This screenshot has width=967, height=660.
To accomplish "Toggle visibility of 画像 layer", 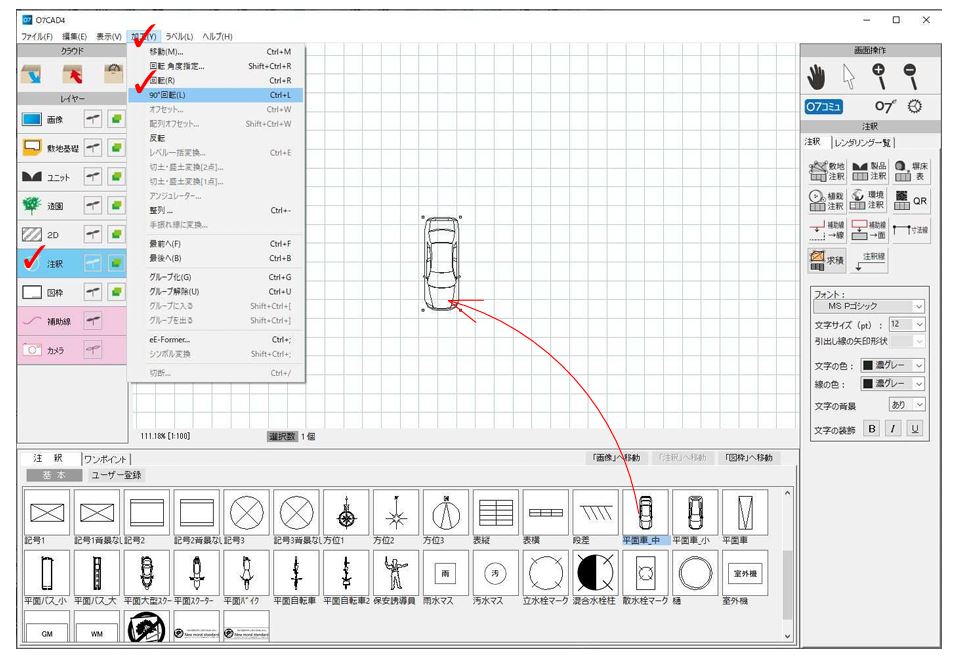I will 93,119.
